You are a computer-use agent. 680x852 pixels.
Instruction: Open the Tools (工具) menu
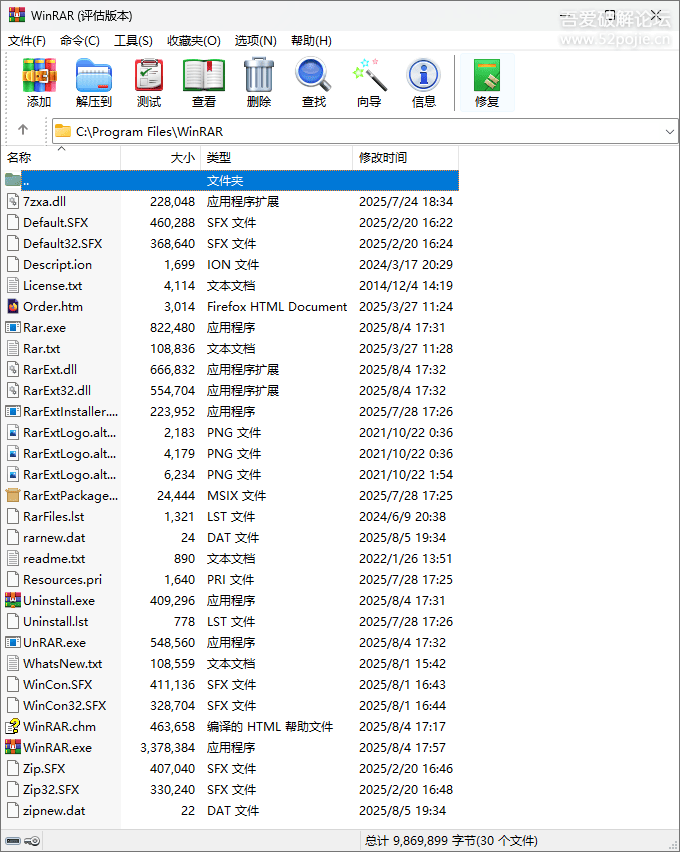tap(133, 40)
